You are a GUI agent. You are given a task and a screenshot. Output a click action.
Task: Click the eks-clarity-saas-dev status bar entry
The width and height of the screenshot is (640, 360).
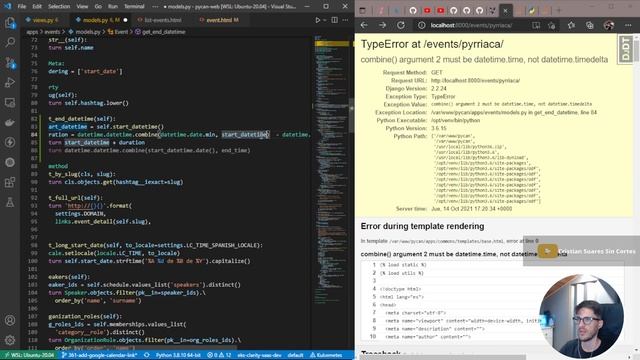[259, 356]
